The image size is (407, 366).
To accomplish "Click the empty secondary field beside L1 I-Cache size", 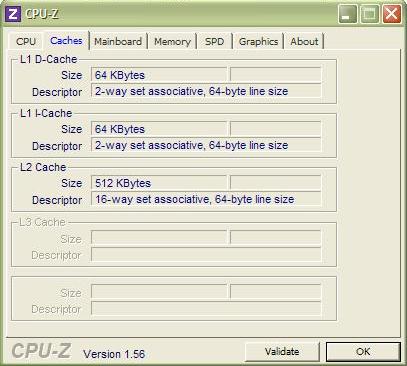I will [x=275, y=129].
